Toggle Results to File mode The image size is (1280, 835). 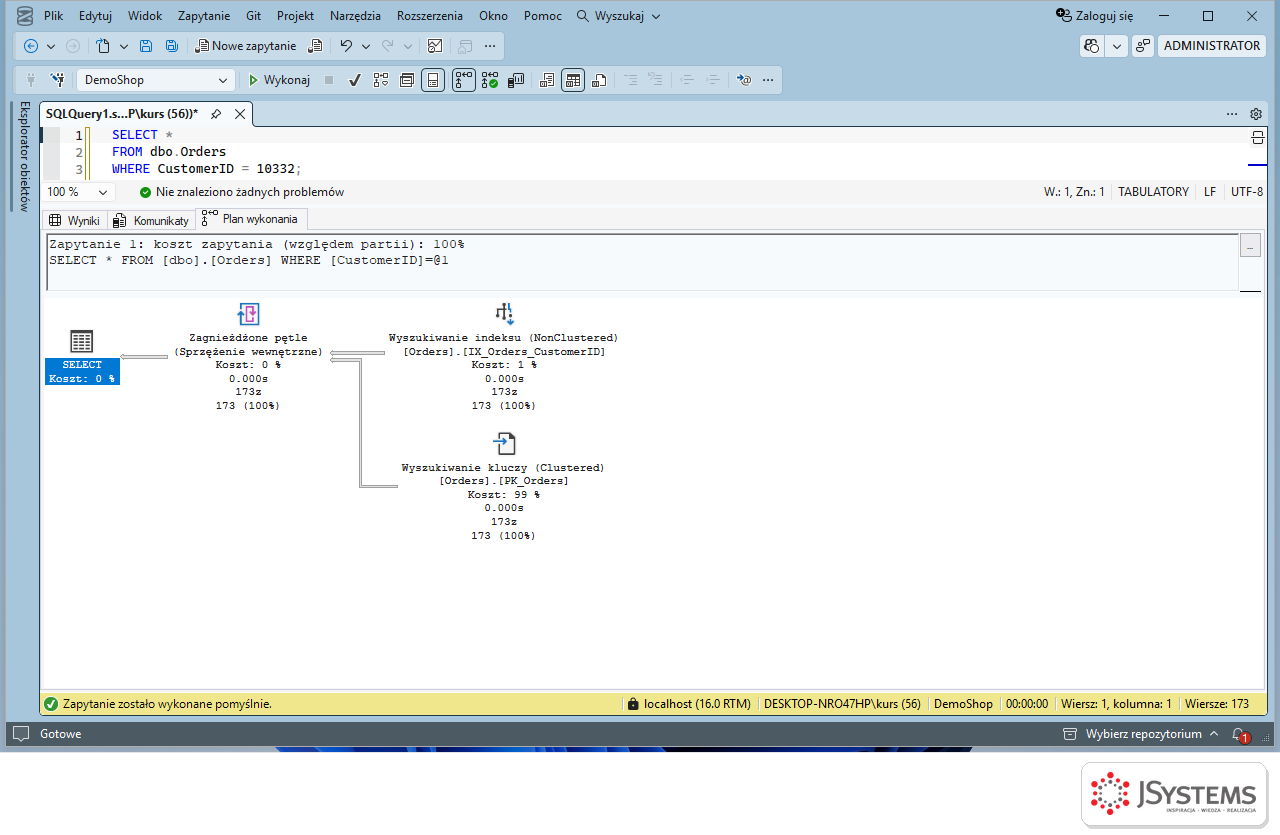tap(599, 80)
